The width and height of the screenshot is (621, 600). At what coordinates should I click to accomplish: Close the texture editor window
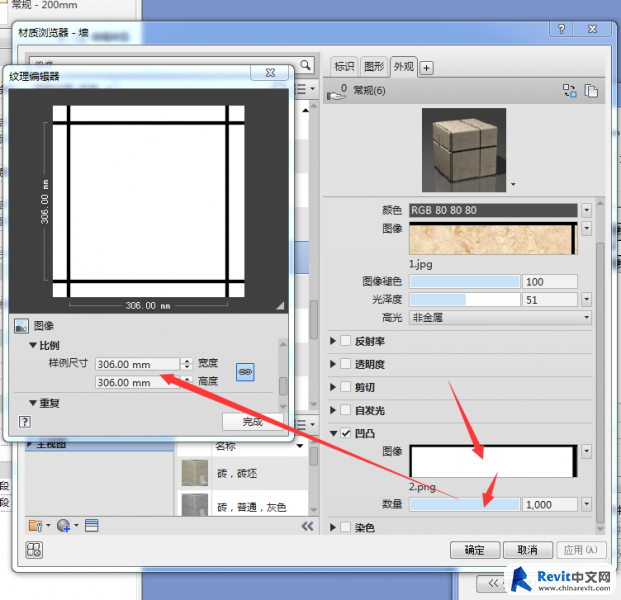click(270, 72)
